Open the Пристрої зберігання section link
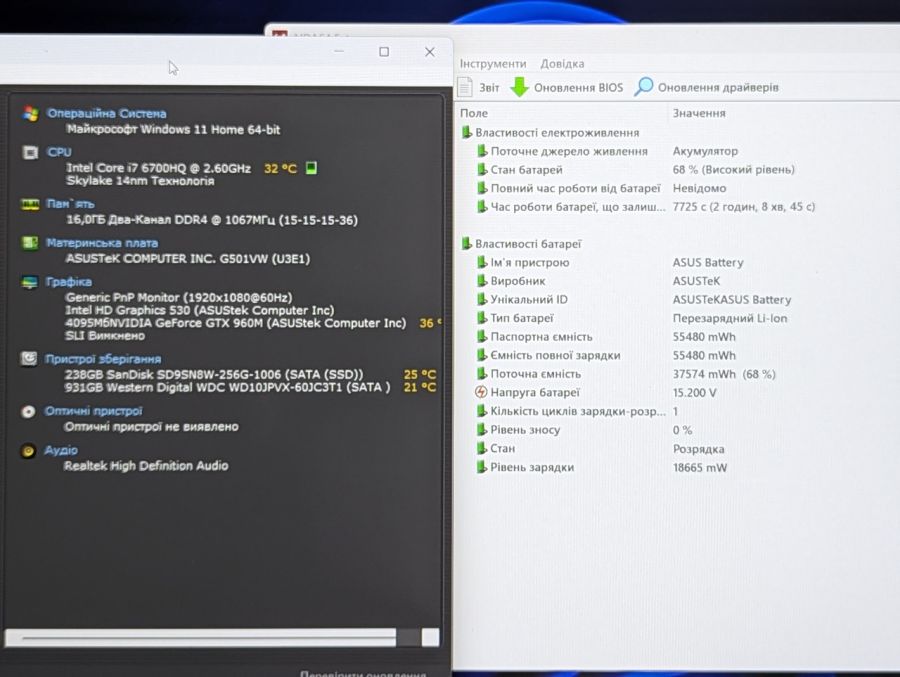Image resolution: width=900 pixels, height=677 pixels. pos(103,359)
